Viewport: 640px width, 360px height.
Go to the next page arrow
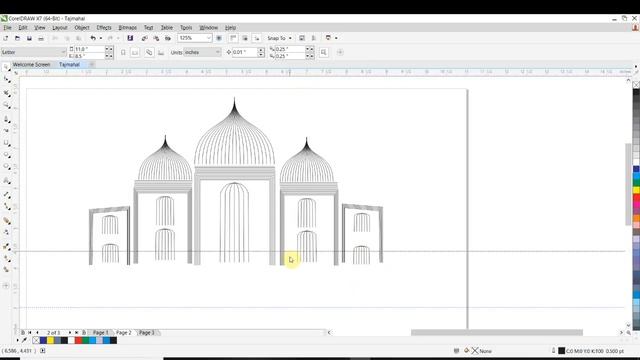[70, 333]
